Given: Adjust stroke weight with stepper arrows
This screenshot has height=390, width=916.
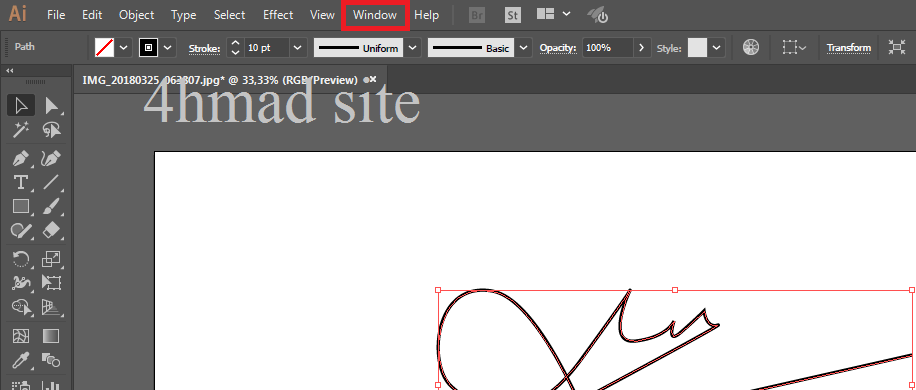Looking at the screenshot, I should [235, 48].
